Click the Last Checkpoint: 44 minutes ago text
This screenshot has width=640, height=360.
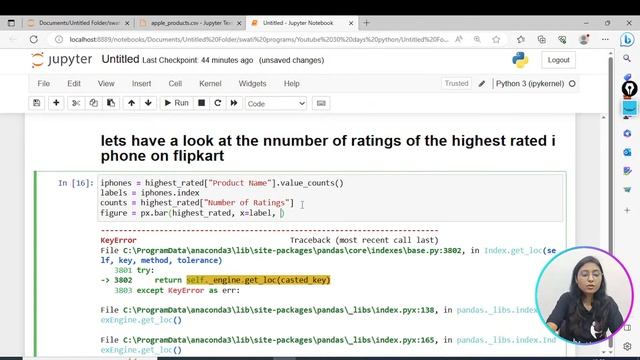click(198, 60)
